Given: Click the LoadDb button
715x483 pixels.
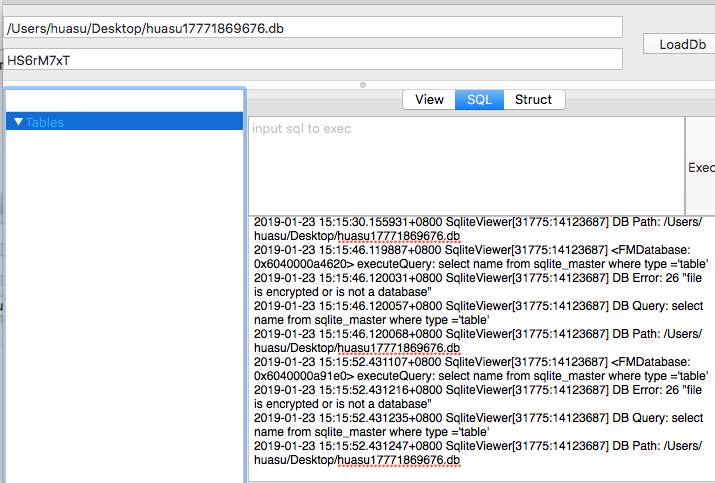Looking at the screenshot, I should (x=681, y=44).
